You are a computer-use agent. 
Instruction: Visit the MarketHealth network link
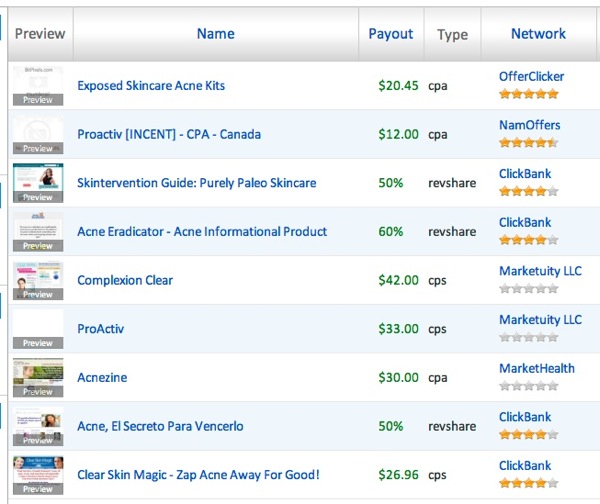point(537,368)
